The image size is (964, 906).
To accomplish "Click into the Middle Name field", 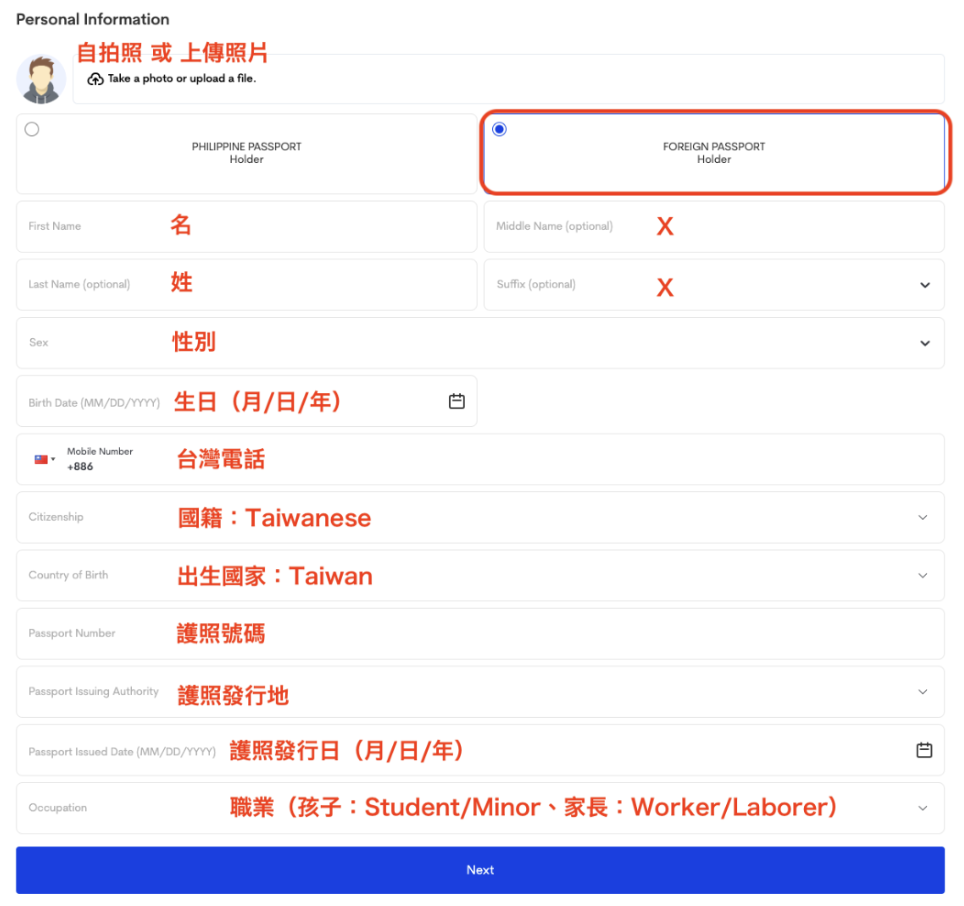I will tap(714, 226).
